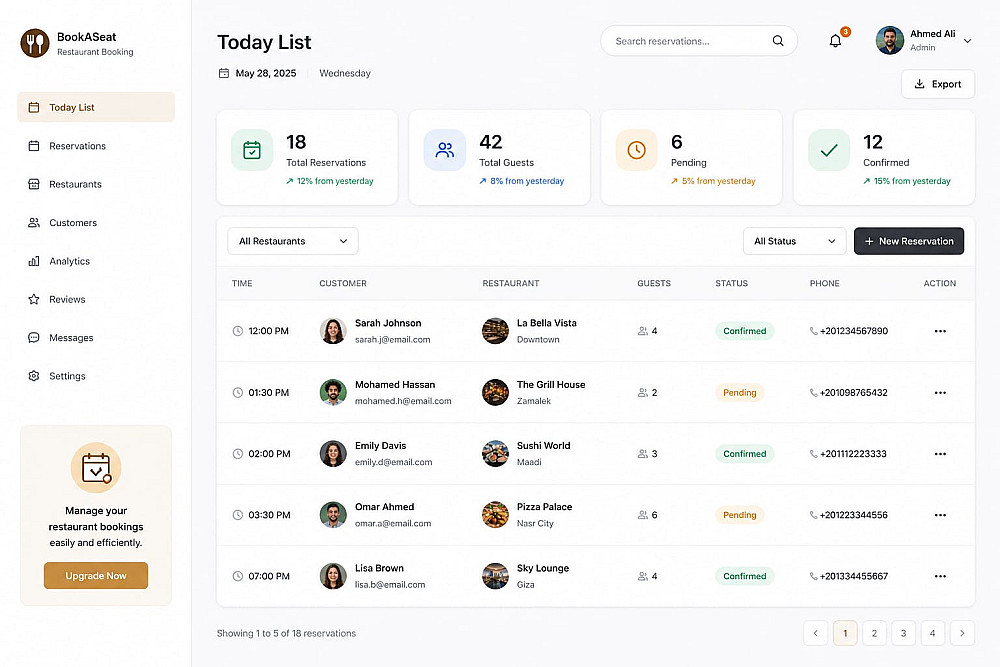Click the calendar icon beside the date
Screen dimensions: 1000x667
(x=224, y=73)
